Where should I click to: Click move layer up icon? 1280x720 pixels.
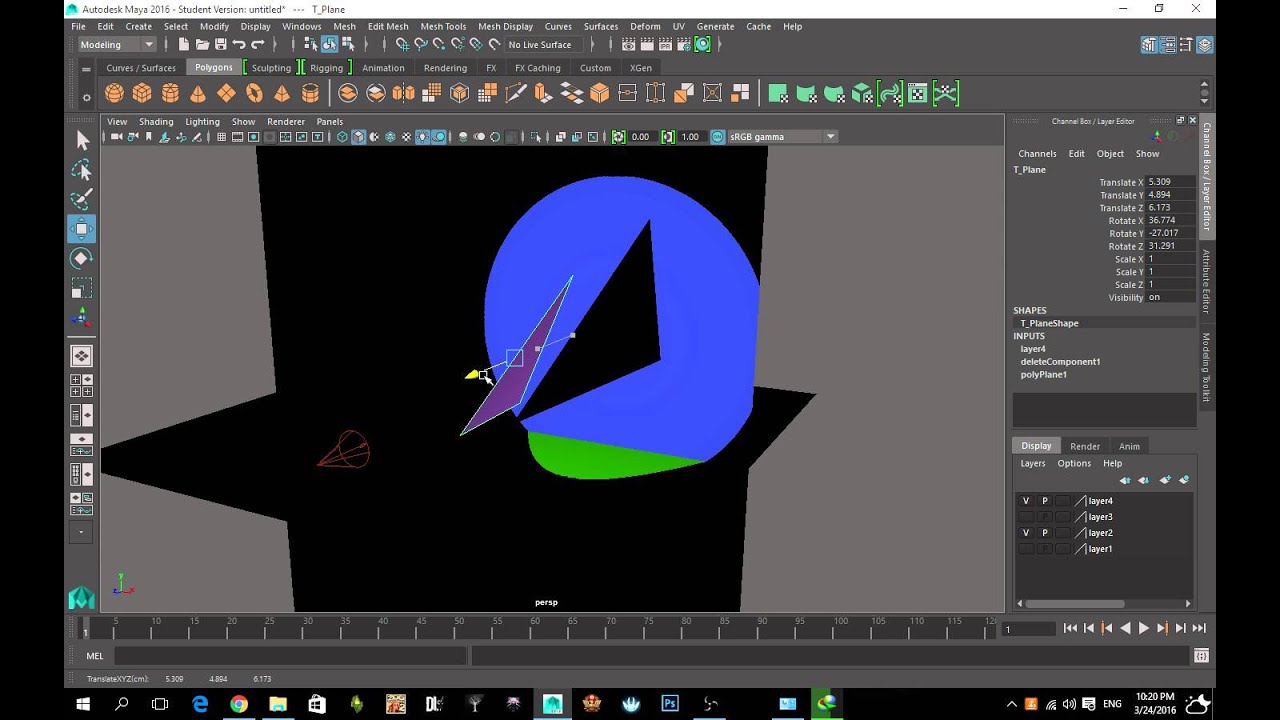click(1126, 480)
